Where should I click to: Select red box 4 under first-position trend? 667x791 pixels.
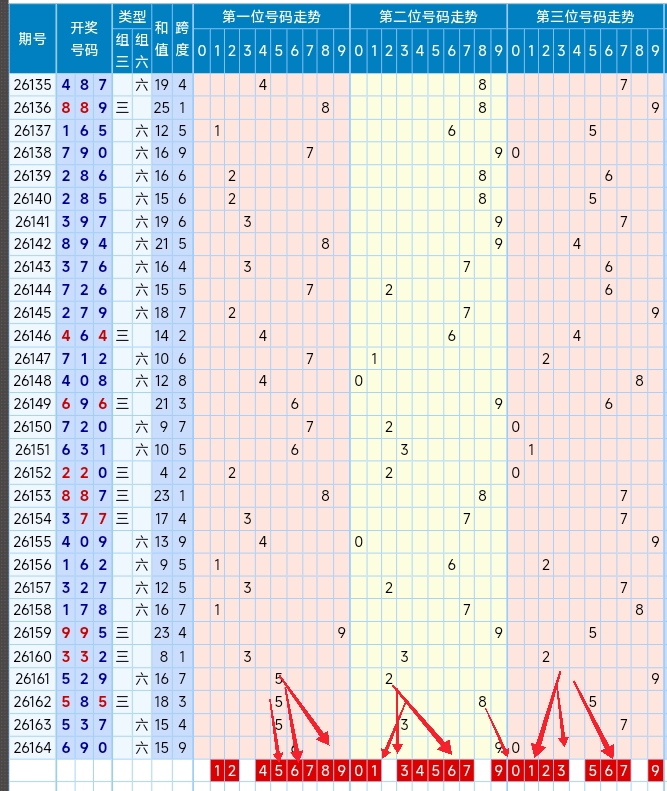(263, 770)
